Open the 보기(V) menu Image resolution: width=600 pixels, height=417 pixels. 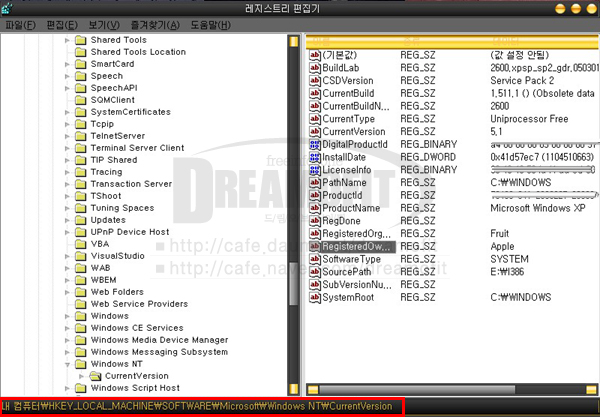point(104,25)
